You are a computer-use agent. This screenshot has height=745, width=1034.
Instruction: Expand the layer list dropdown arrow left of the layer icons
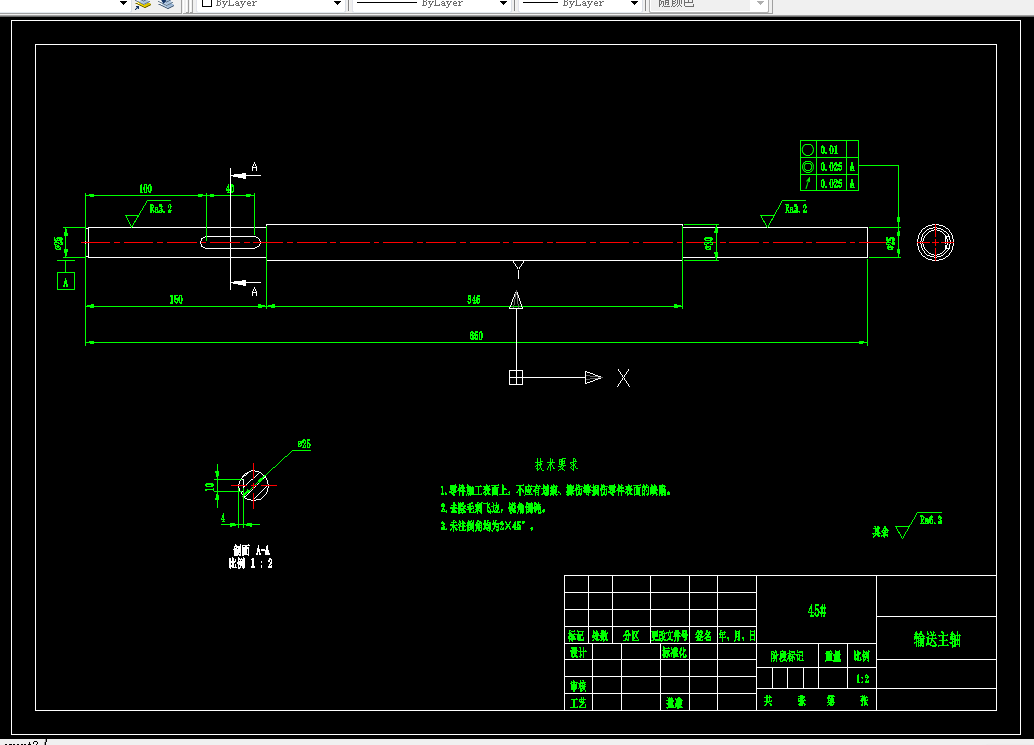(123, 3)
